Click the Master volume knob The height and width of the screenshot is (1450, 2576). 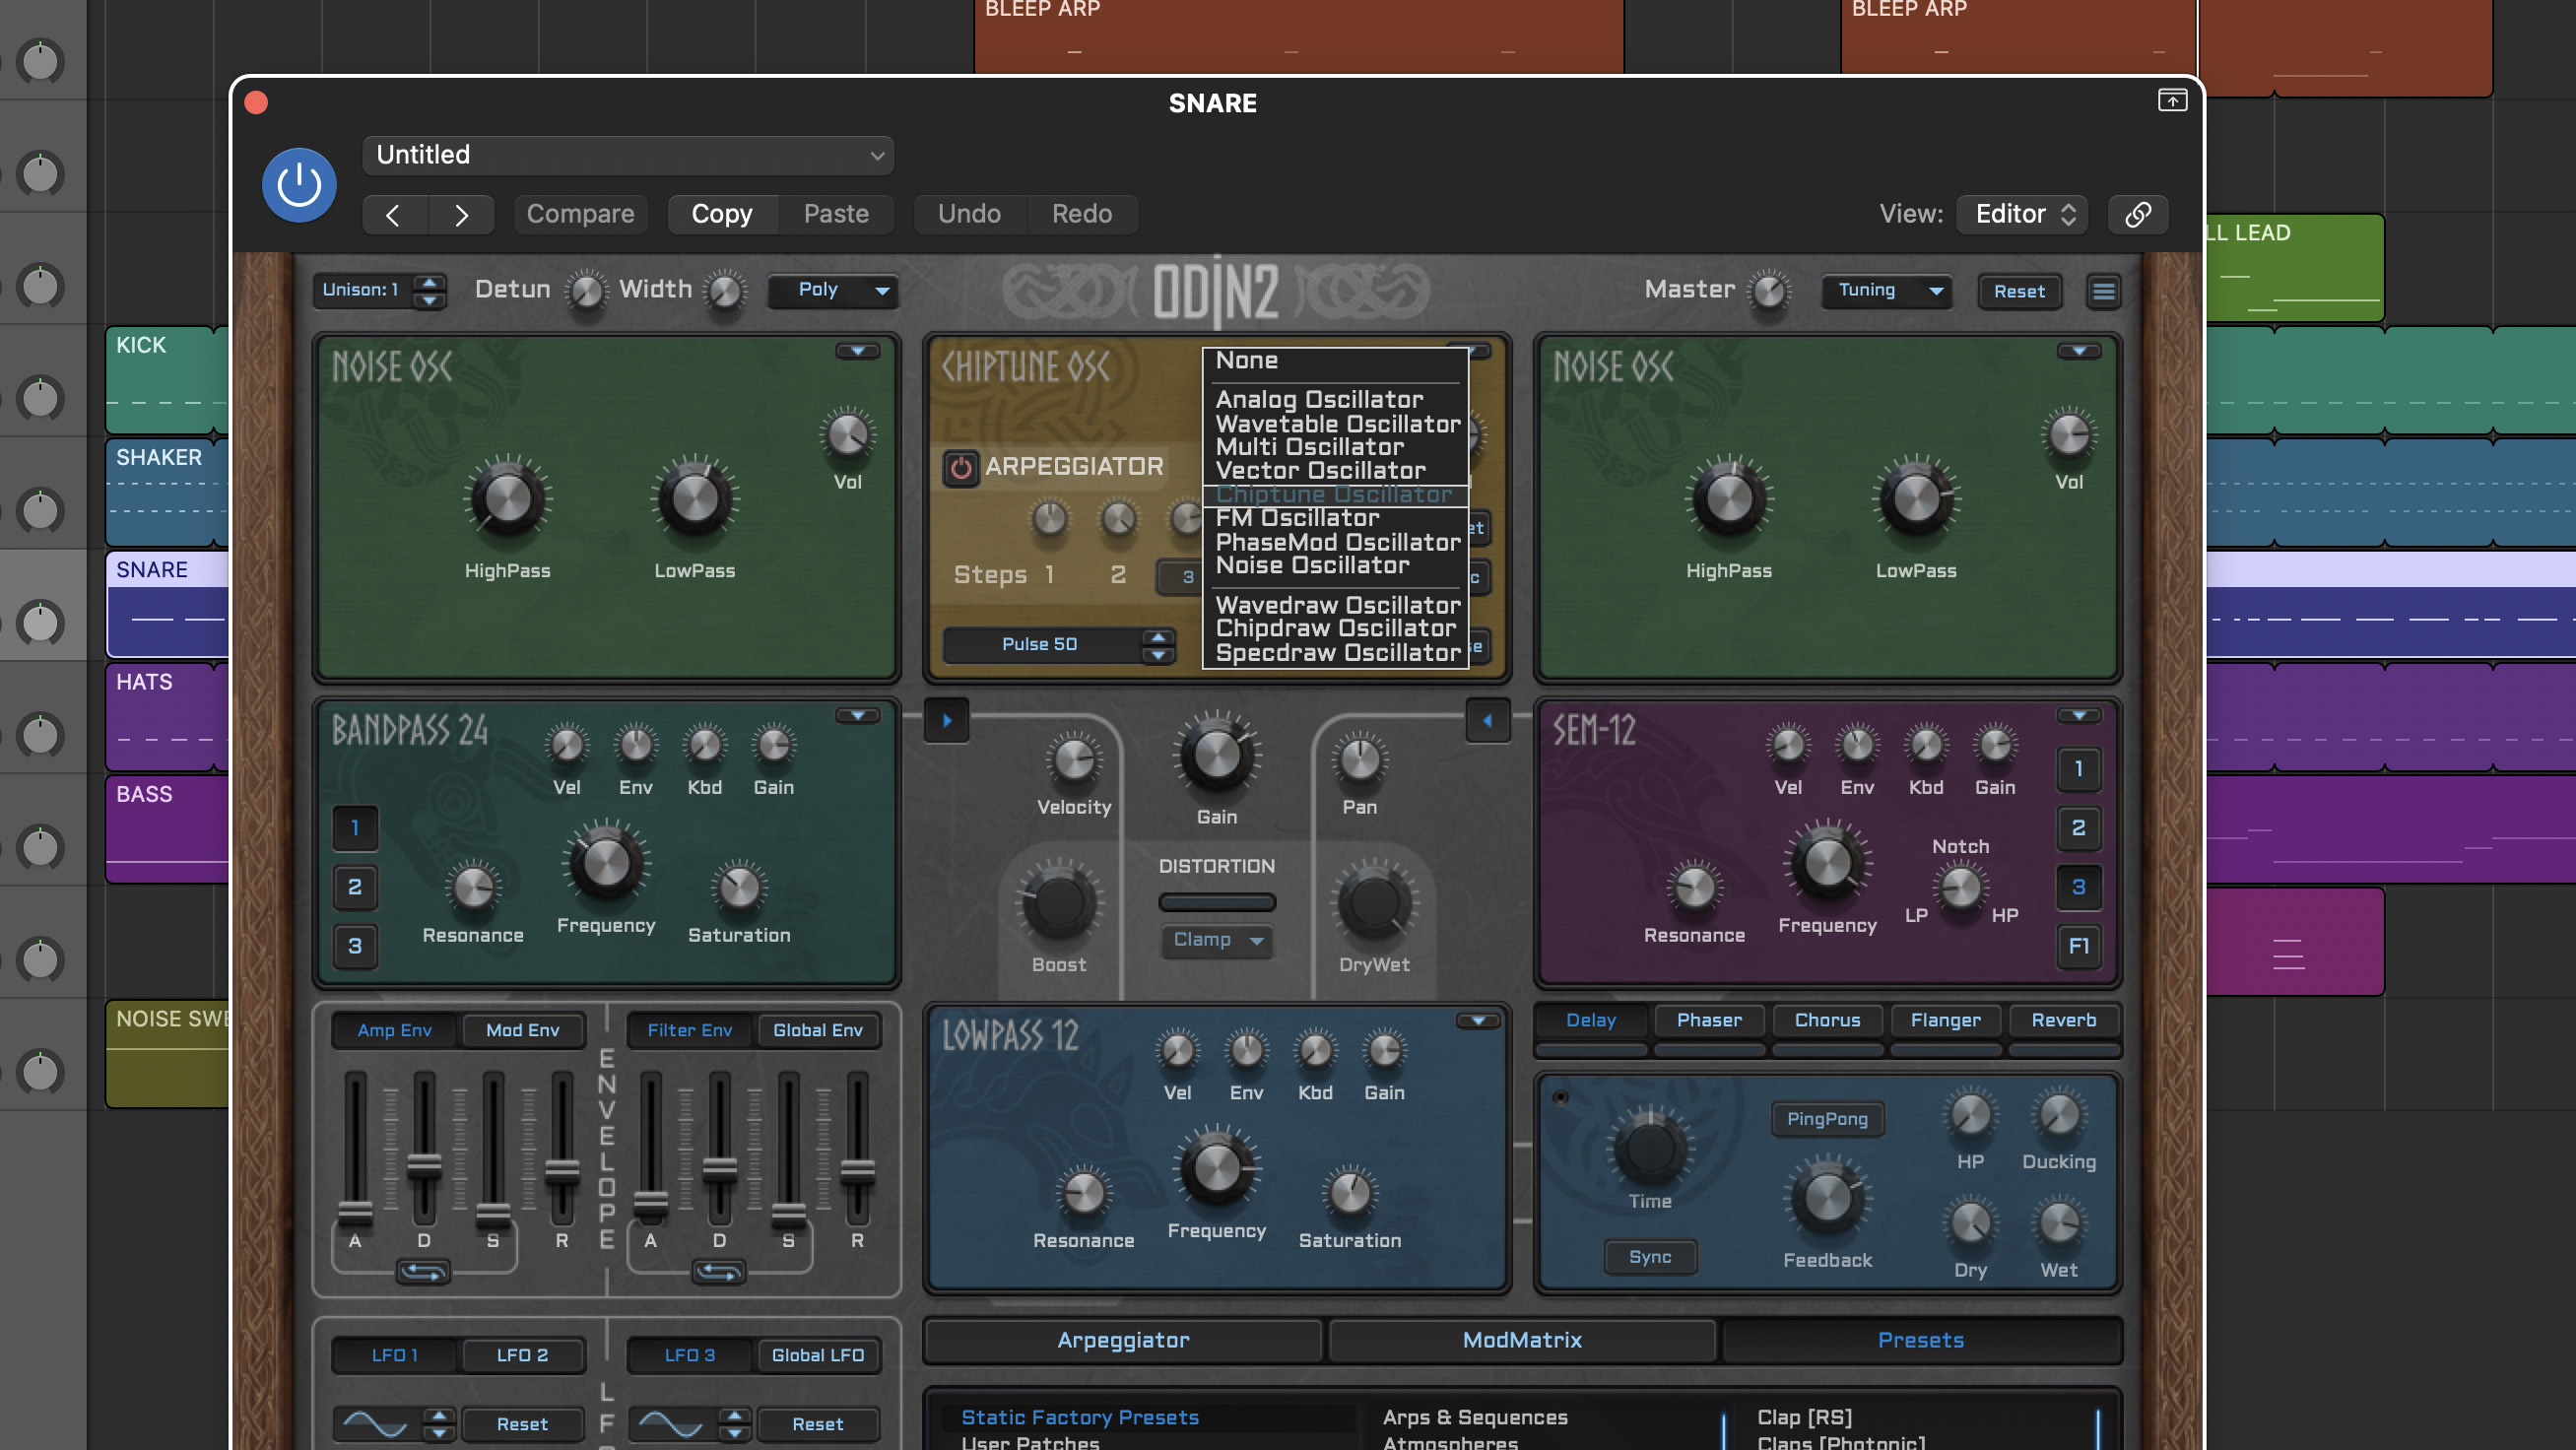[1769, 291]
